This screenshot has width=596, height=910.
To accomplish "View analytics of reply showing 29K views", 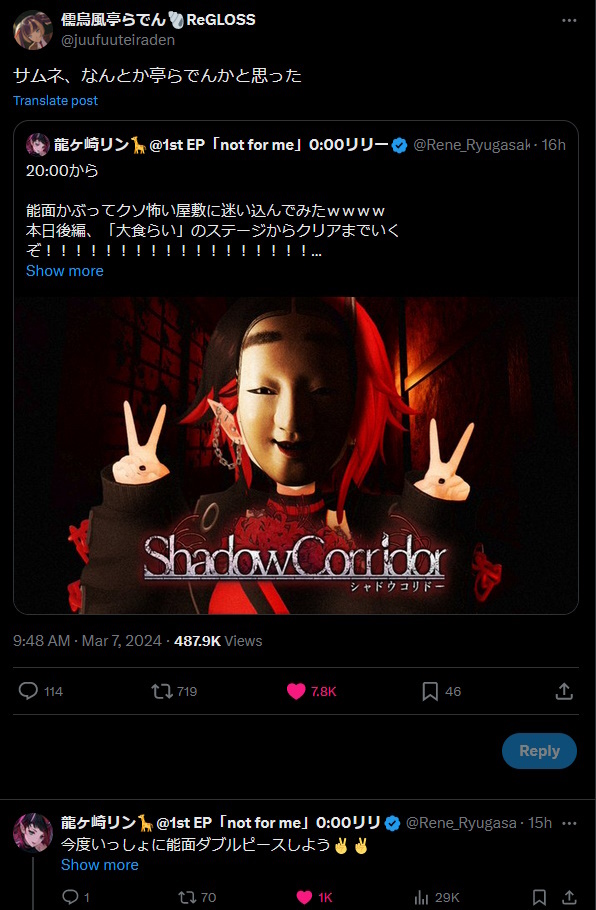I will pyautogui.click(x=421, y=897).
